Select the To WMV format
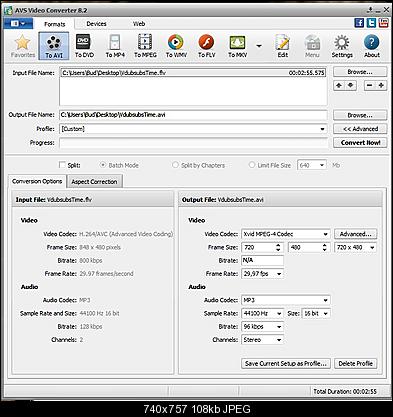The image size is (393, 417). 176,46
